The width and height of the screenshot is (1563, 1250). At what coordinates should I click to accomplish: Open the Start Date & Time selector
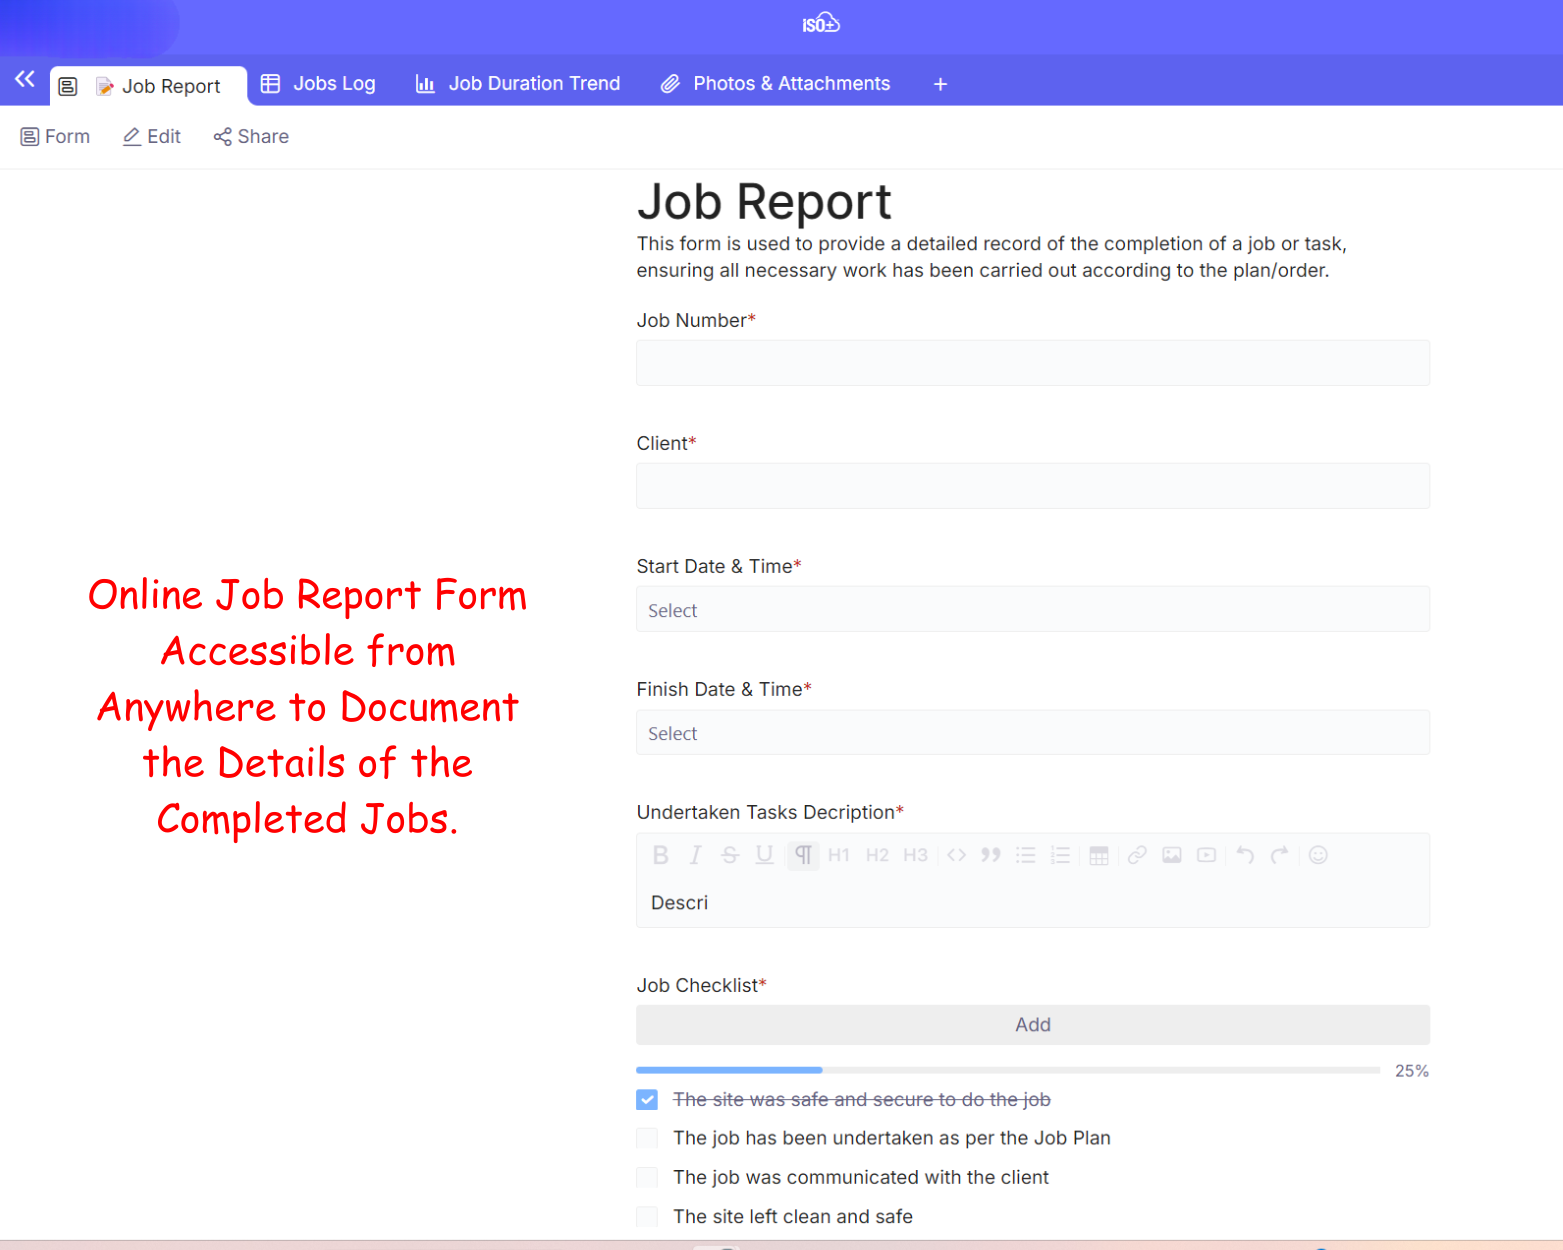[1032, 610]
